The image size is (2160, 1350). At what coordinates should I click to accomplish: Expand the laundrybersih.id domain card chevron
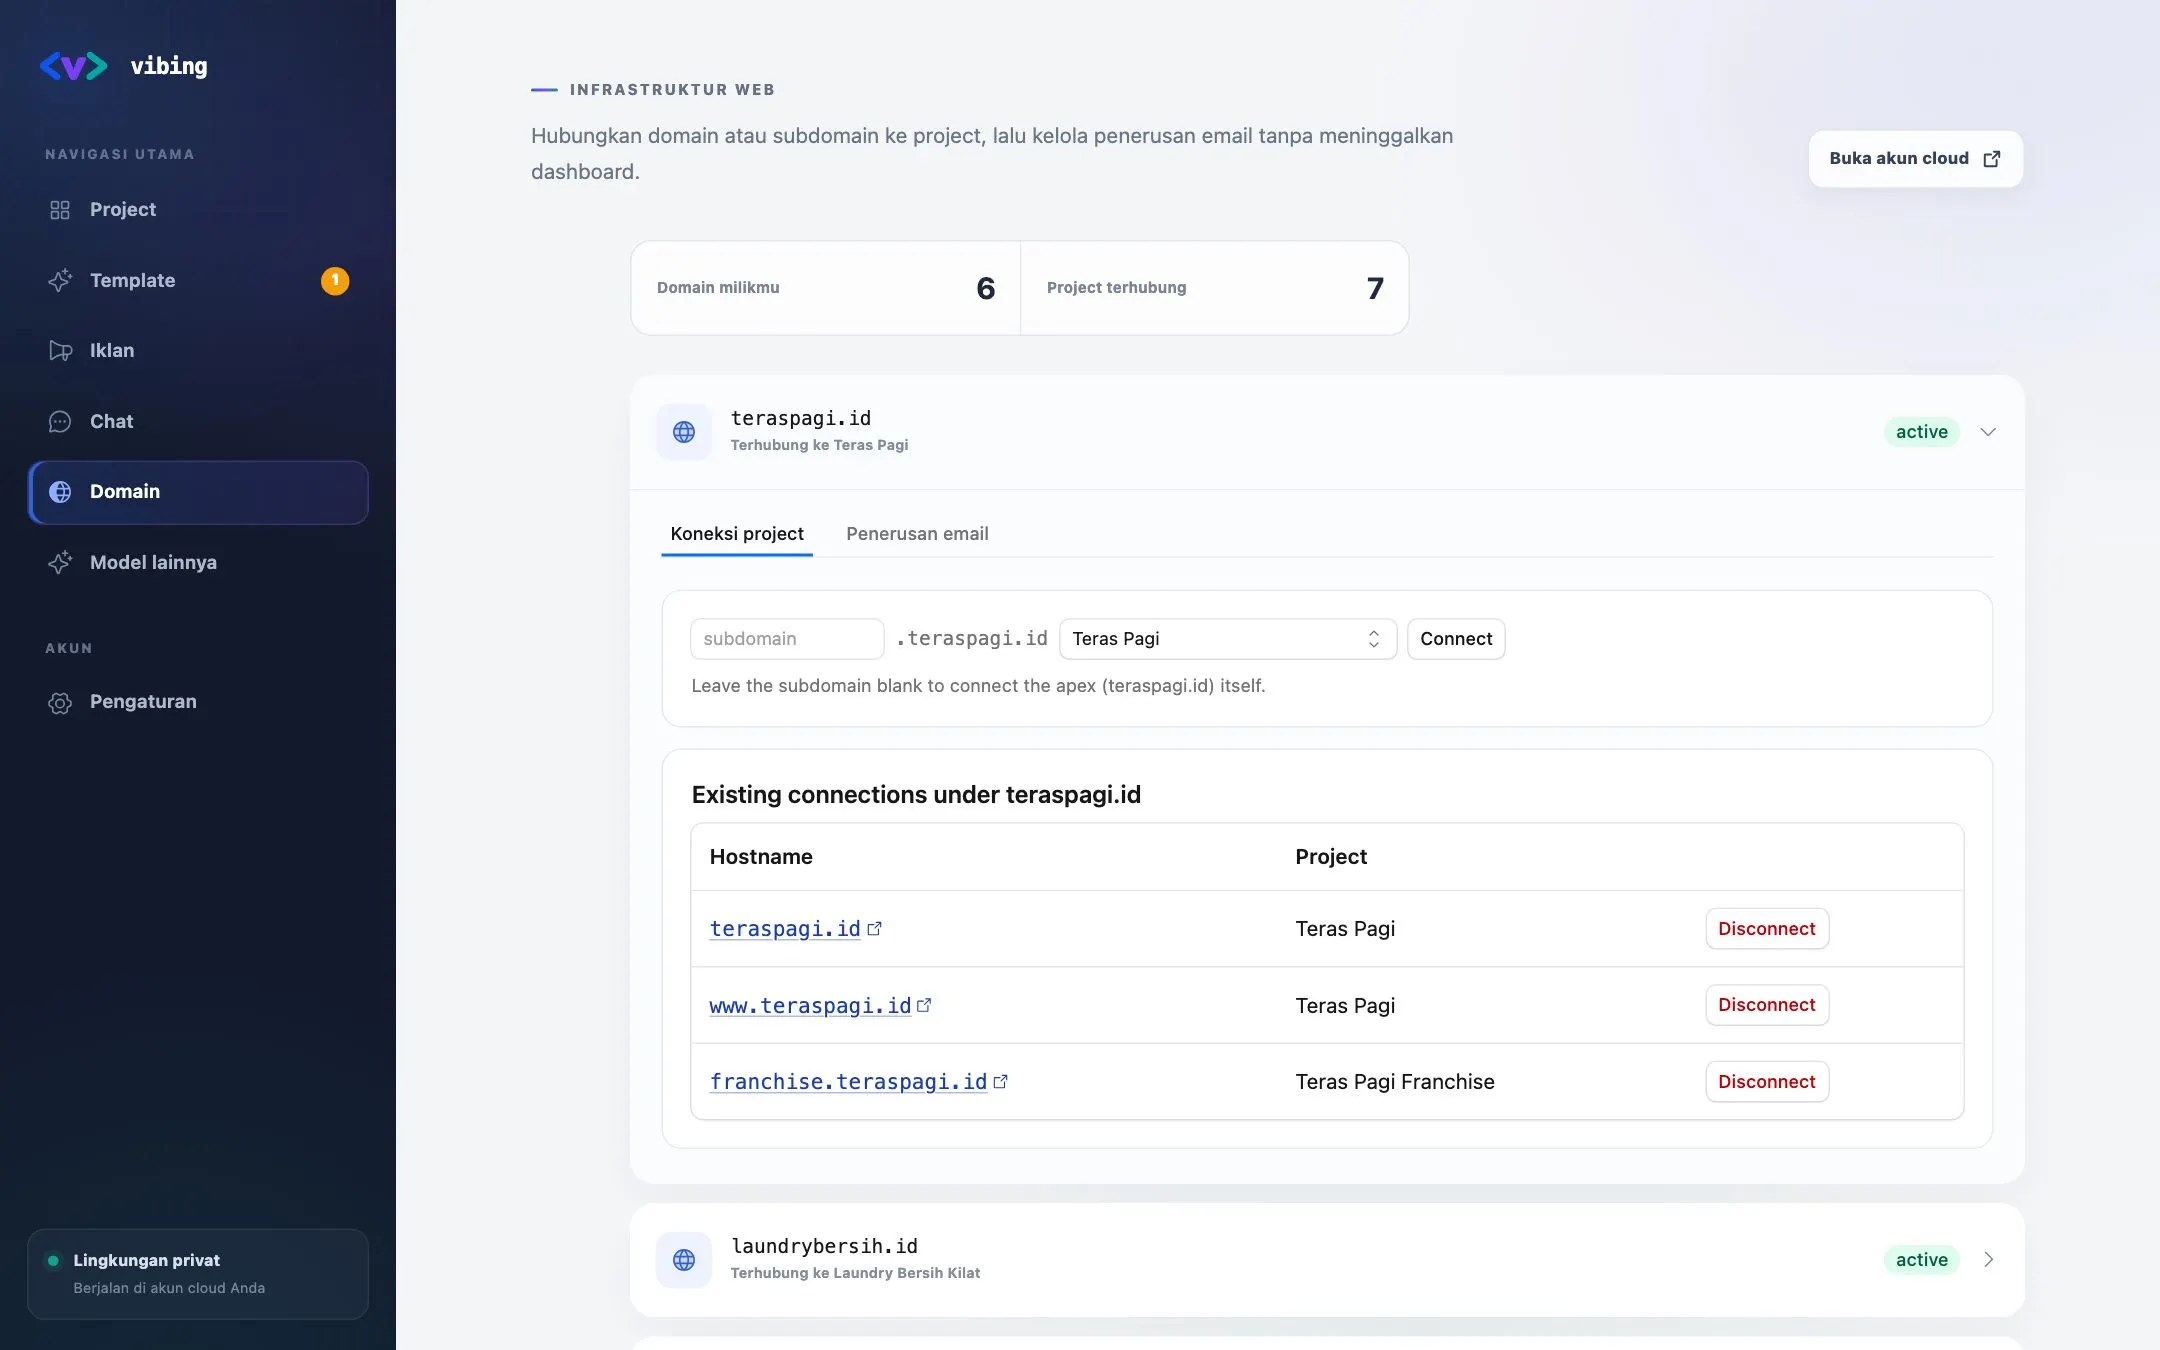1988,1260
